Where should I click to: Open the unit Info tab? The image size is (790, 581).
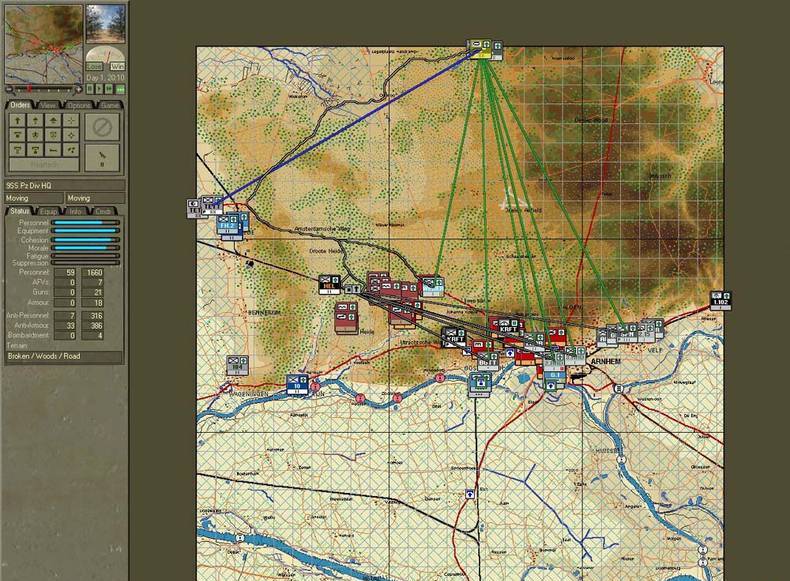pyautogui.click(x=77, y=211)
